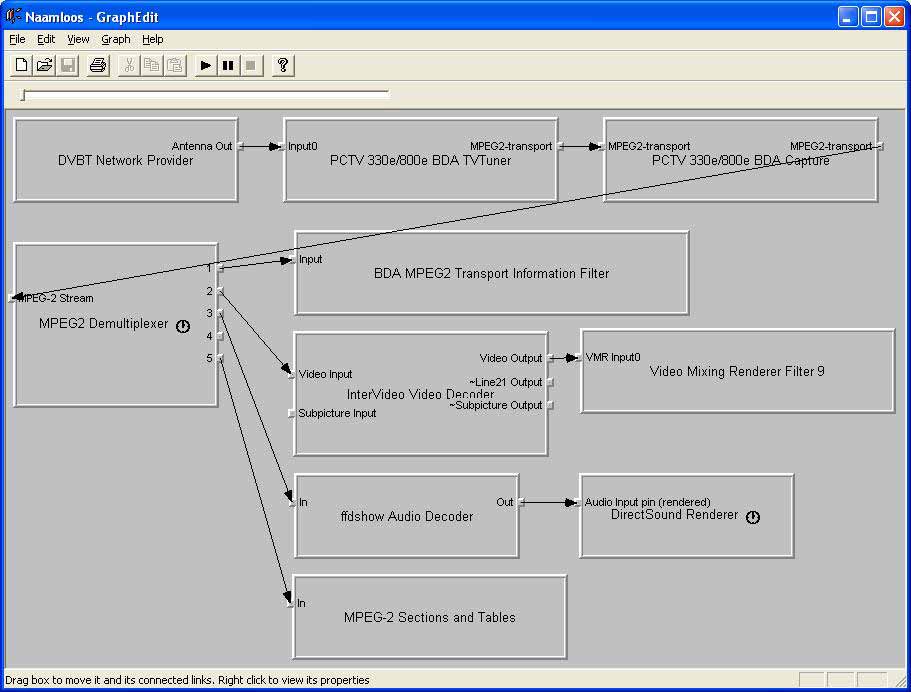Open a graph file via toolbar icon

click(45, 65)
